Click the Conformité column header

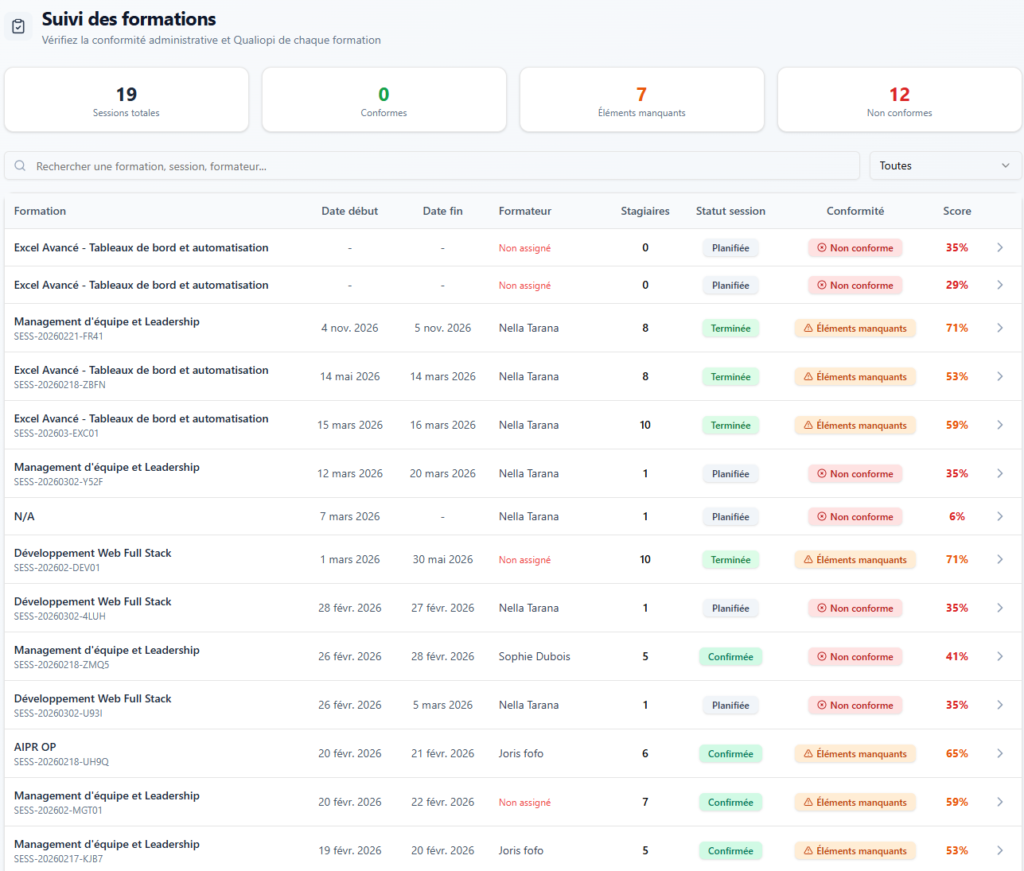[x=855, y=211]
